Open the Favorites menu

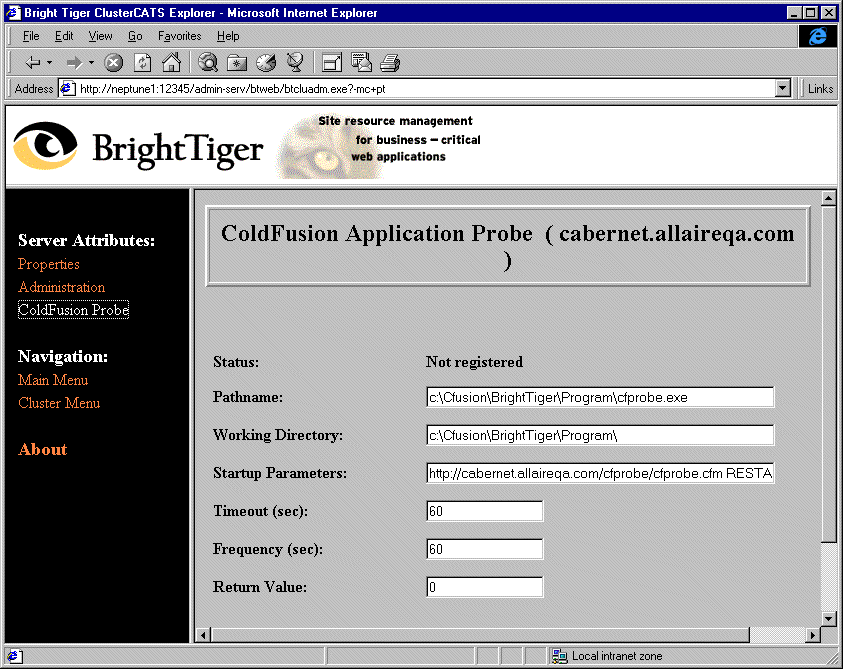(179, 36)
